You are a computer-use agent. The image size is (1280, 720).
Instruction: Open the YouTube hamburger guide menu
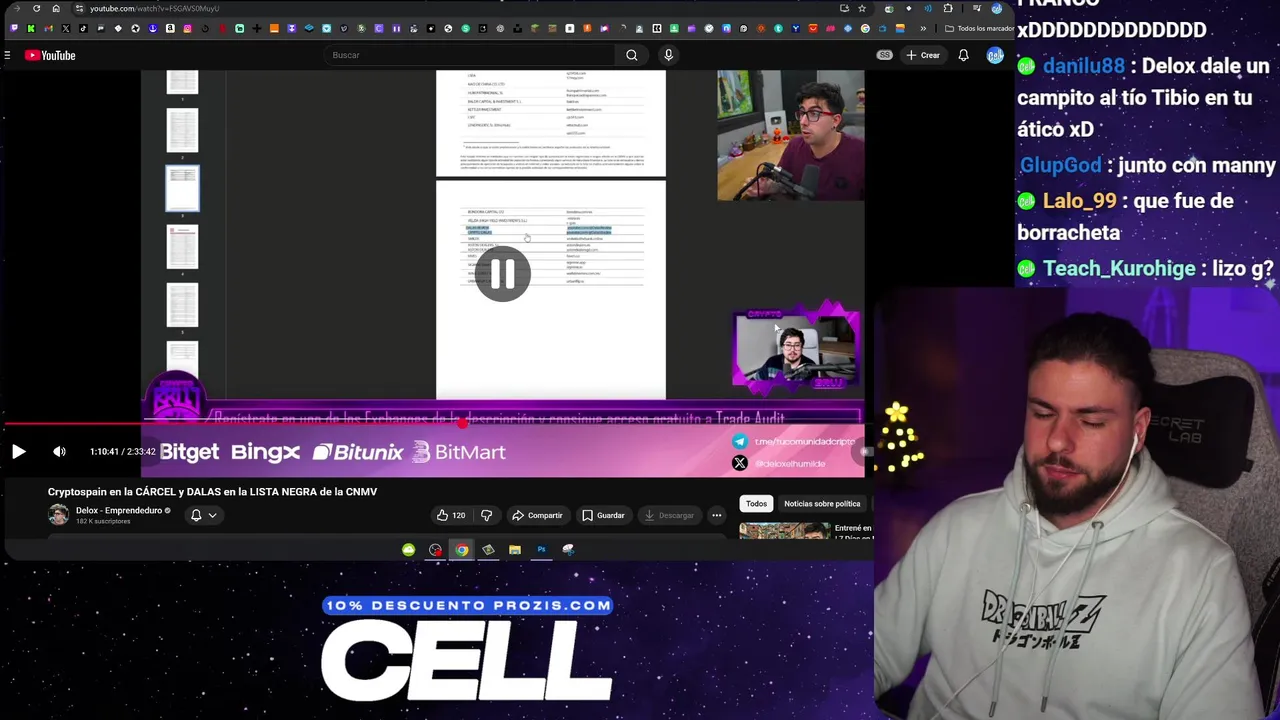(7, 55)
